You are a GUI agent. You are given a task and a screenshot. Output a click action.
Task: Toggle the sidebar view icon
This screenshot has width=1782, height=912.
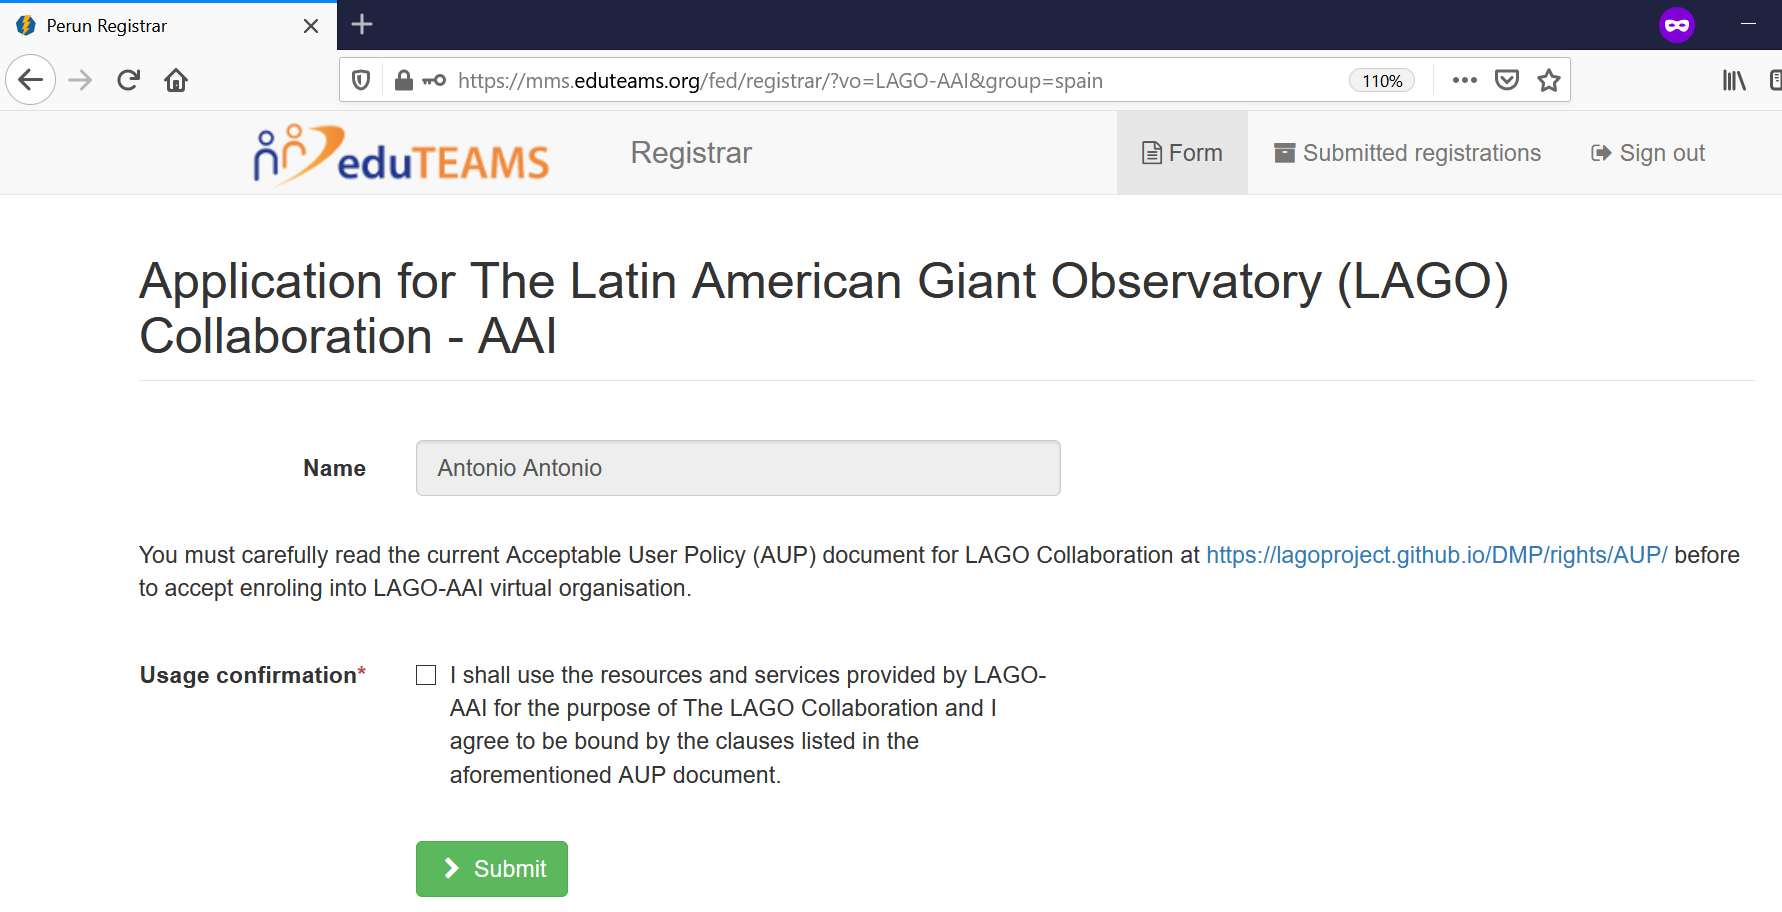pyautogui.click(x=1776, y=80)
